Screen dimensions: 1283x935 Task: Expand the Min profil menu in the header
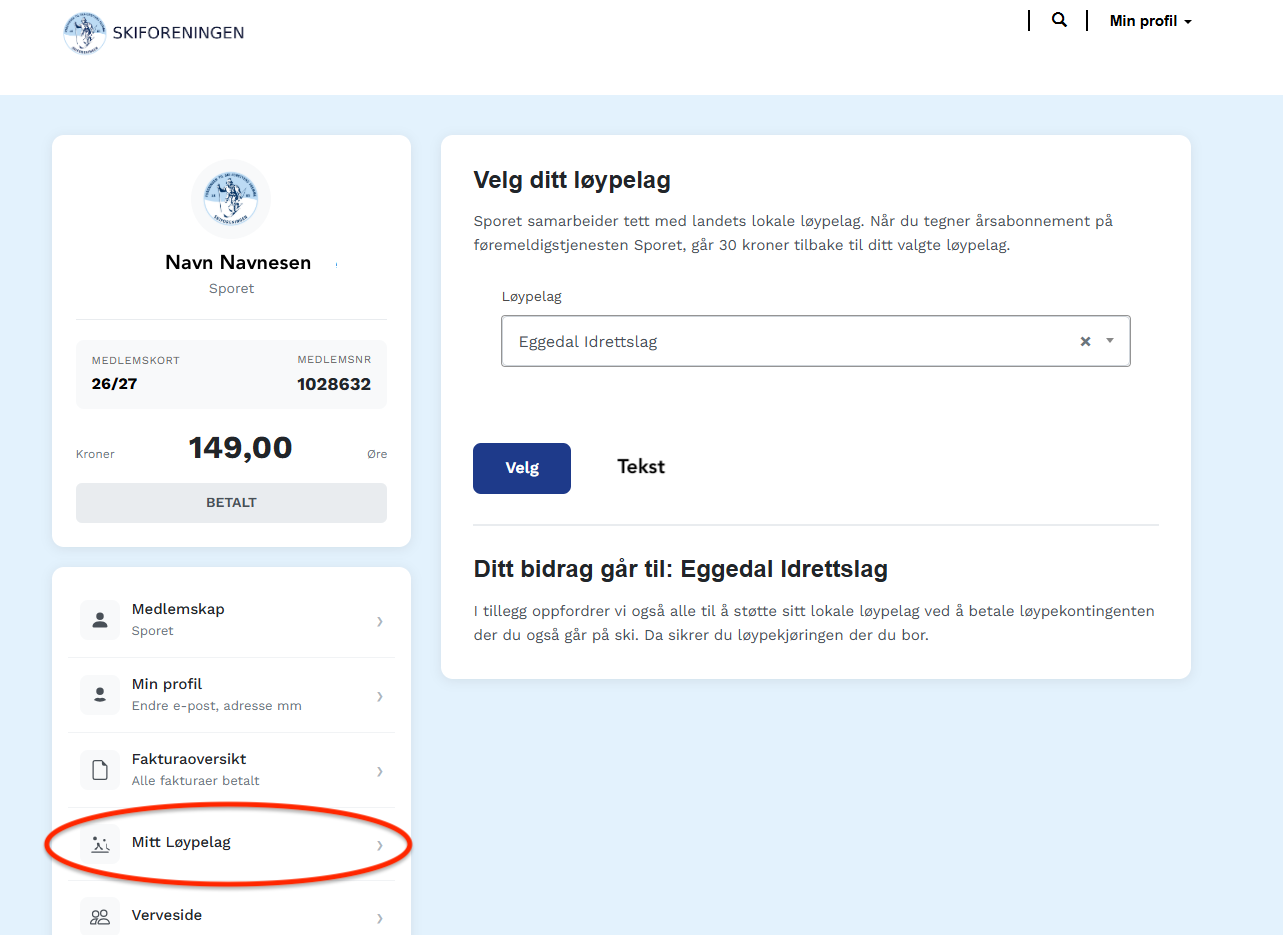pos(1150,20)
